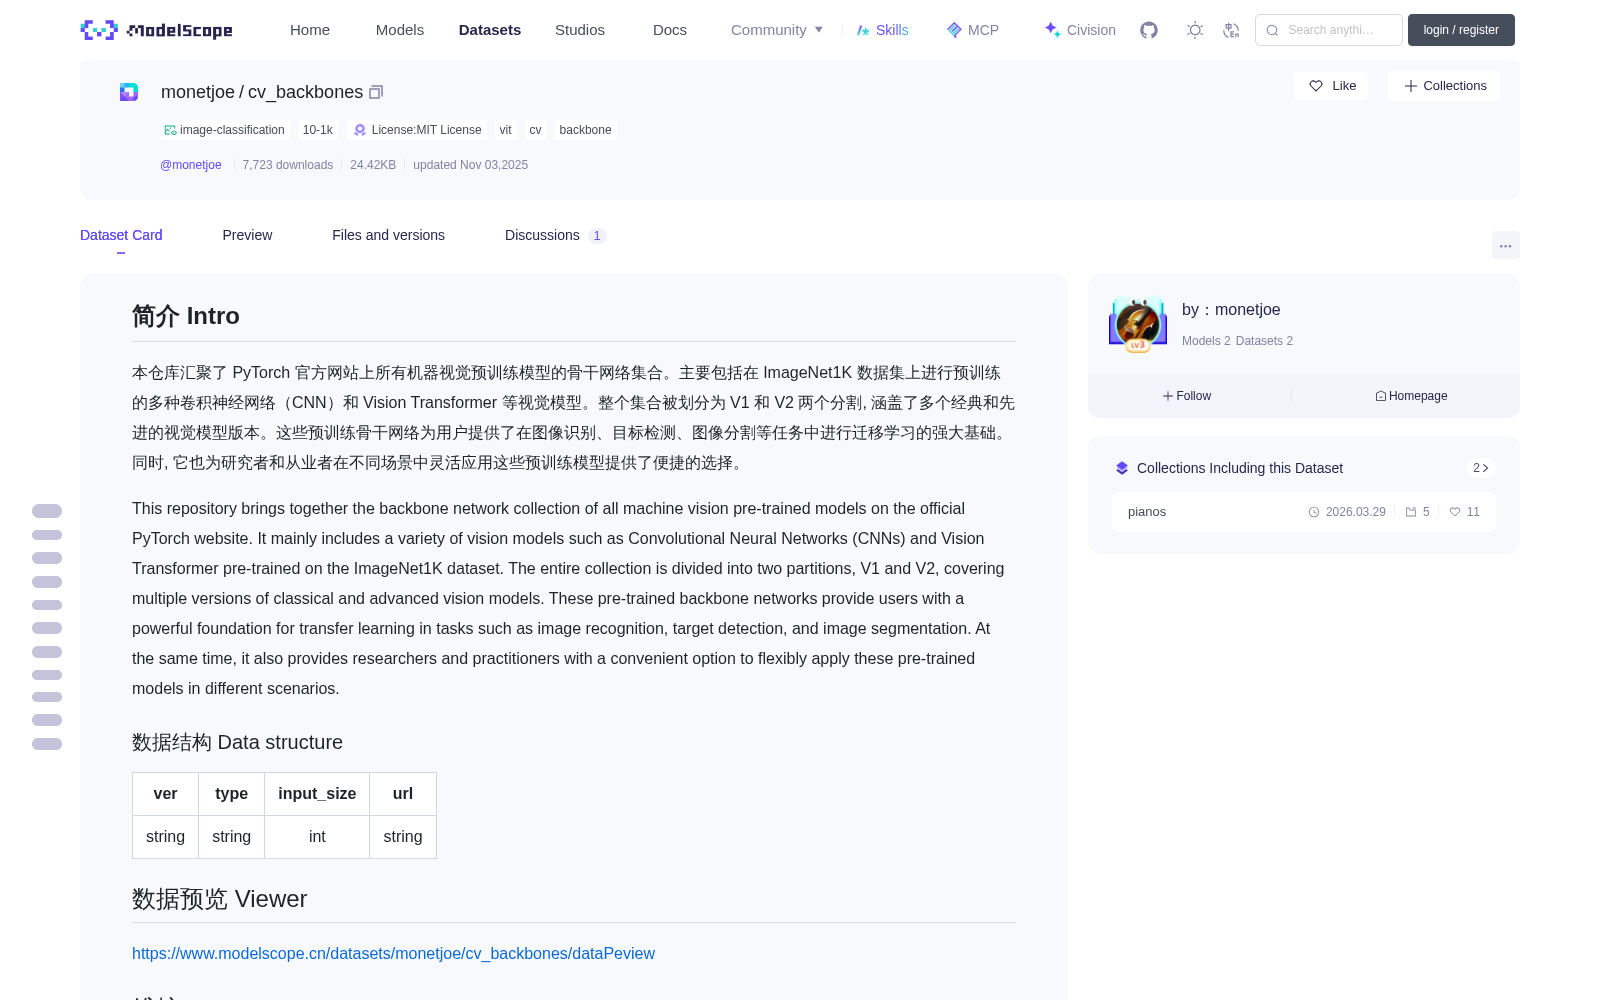Viewport: 1600px width, 1000px height.
Task: Click the Like button
Action: pos(1331,86)
